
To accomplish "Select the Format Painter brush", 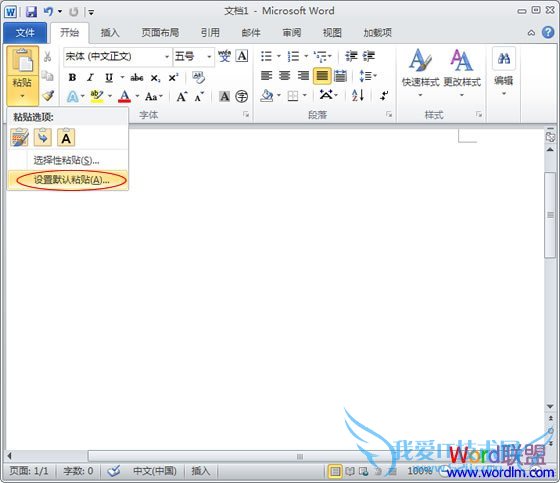I will (x=48, y=95).
